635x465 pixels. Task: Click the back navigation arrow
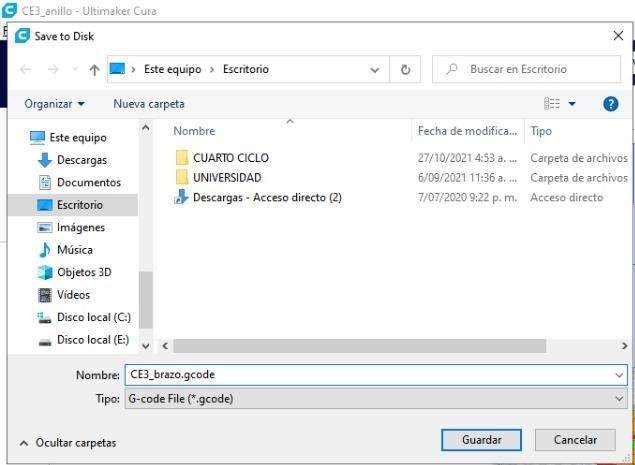26,70
